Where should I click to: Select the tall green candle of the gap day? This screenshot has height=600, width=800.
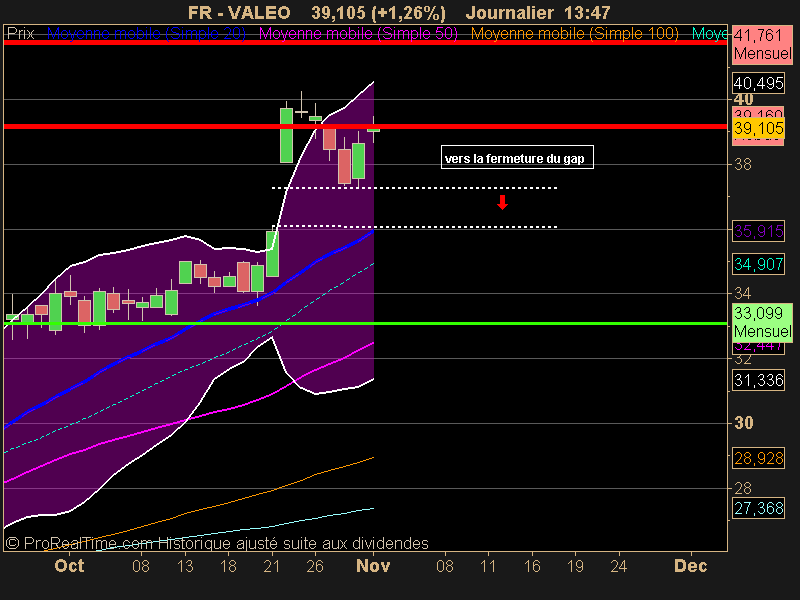click(287, 135)
